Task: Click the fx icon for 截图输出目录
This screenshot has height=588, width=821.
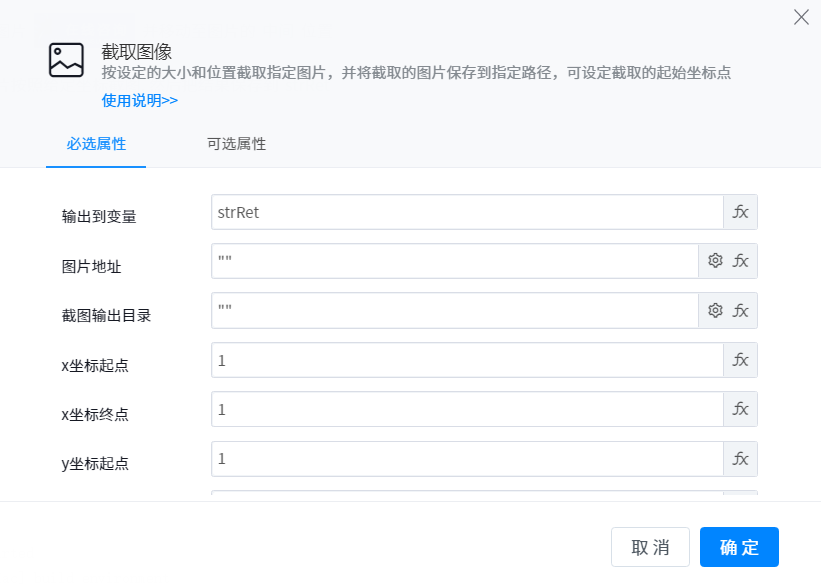Action: [741, 311]
